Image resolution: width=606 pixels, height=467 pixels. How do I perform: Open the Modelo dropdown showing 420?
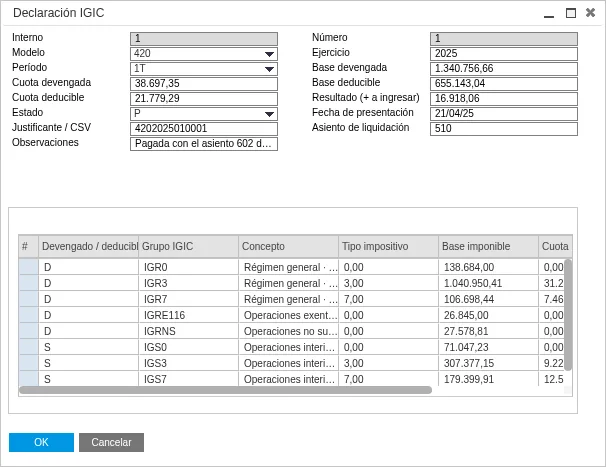coord(204,54)
